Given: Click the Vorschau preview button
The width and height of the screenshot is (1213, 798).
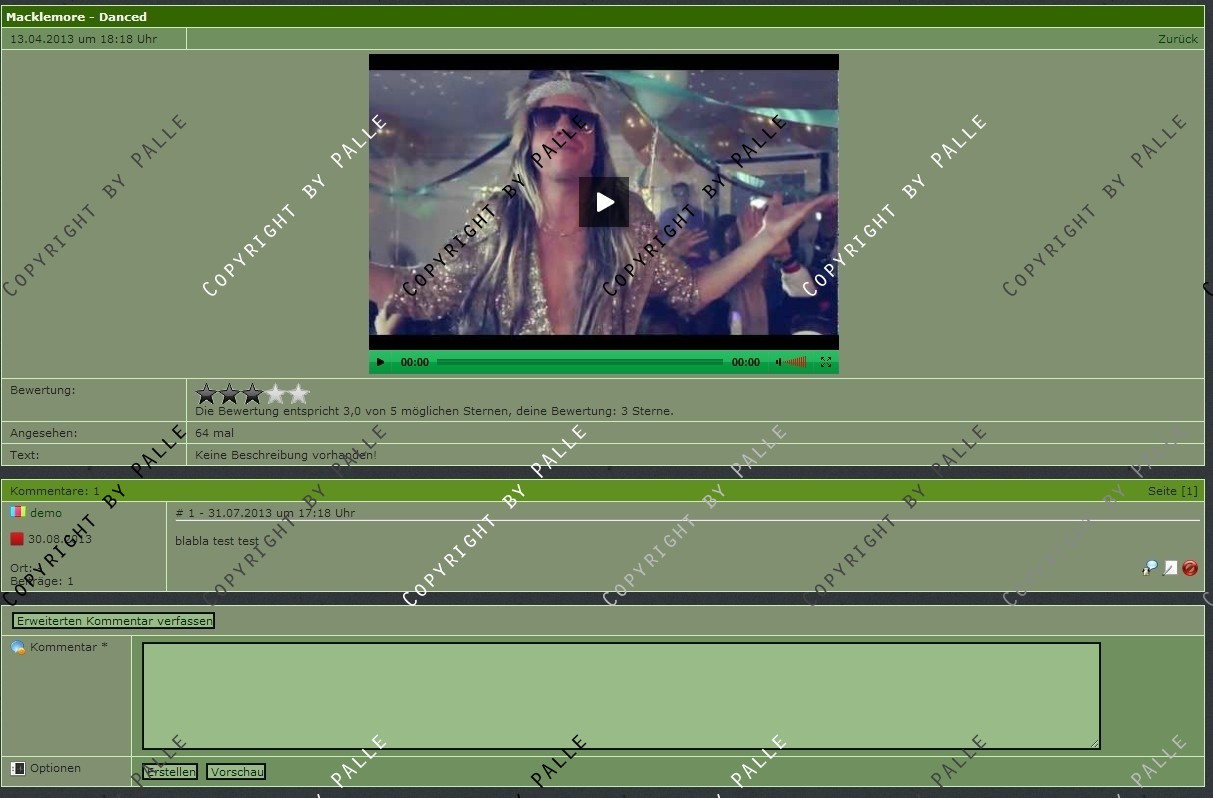Looking at the screenshot, I should click(236, 772).
